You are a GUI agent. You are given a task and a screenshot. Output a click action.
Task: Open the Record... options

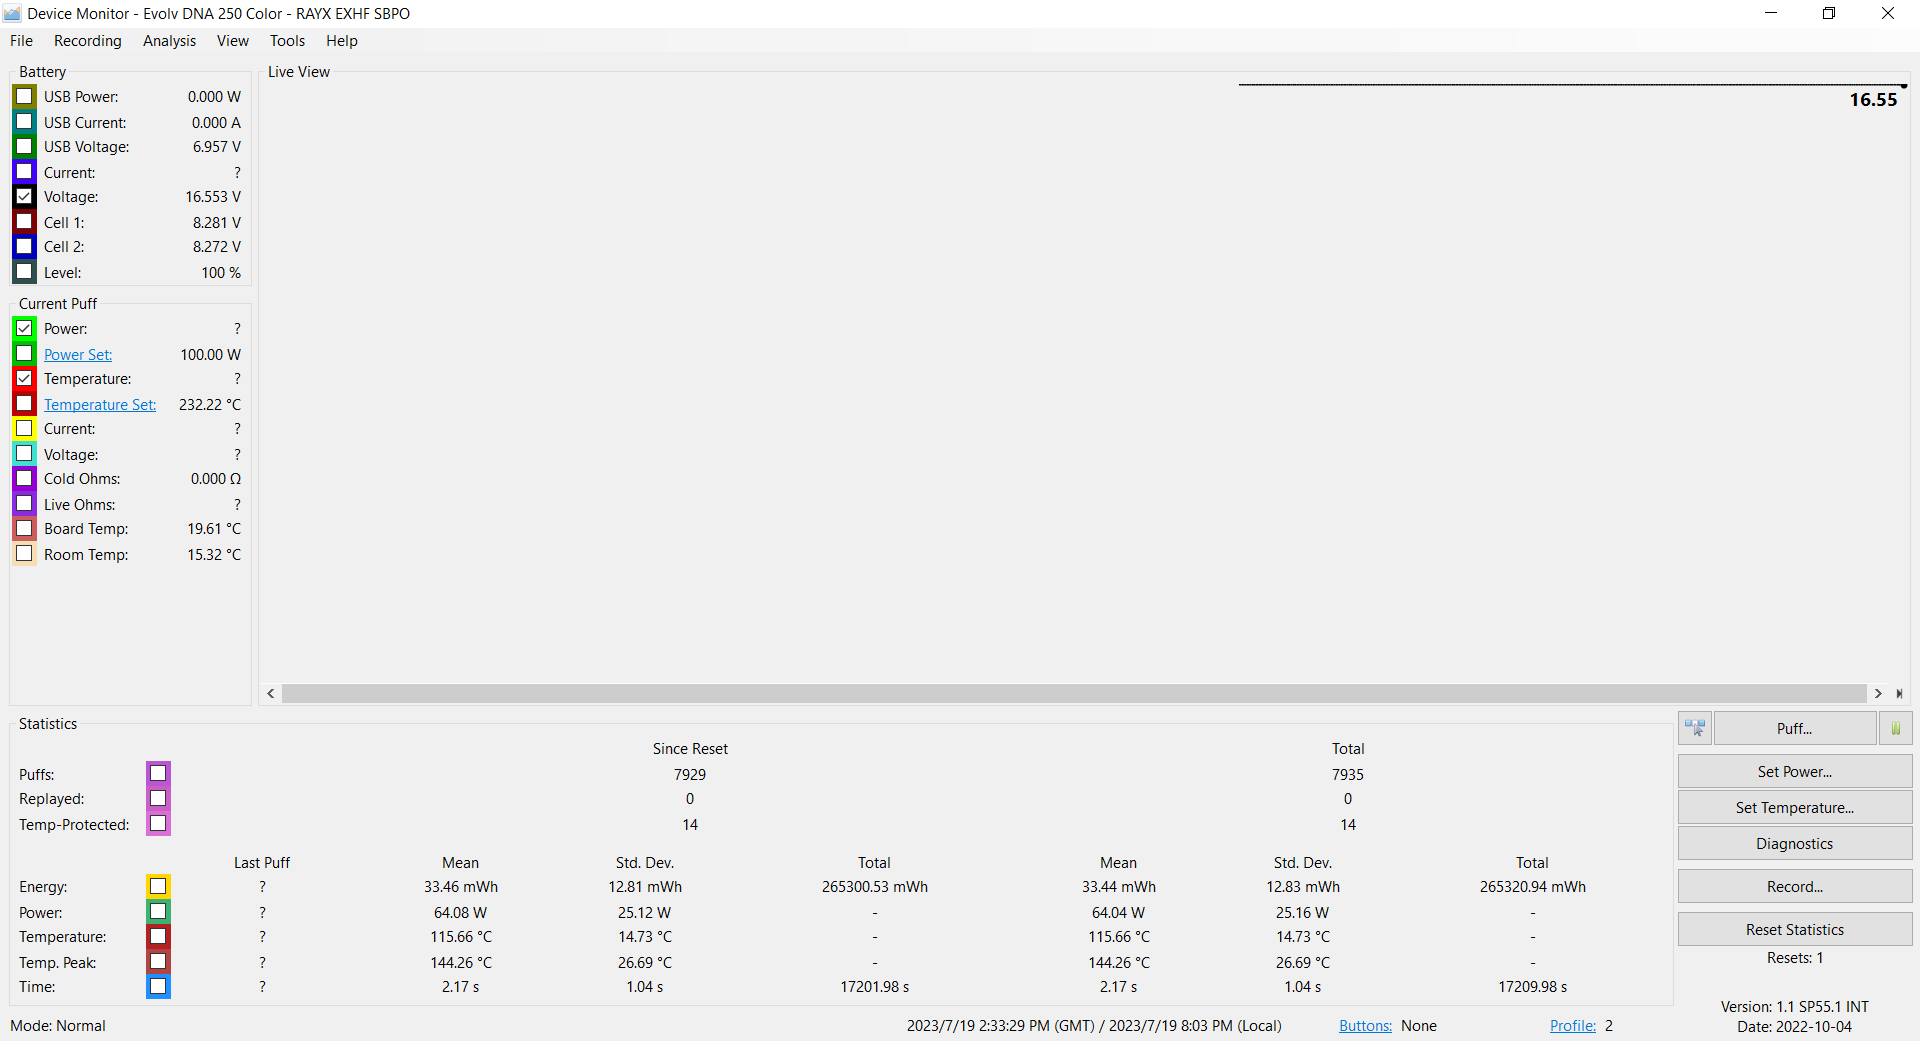point(1794,887)
